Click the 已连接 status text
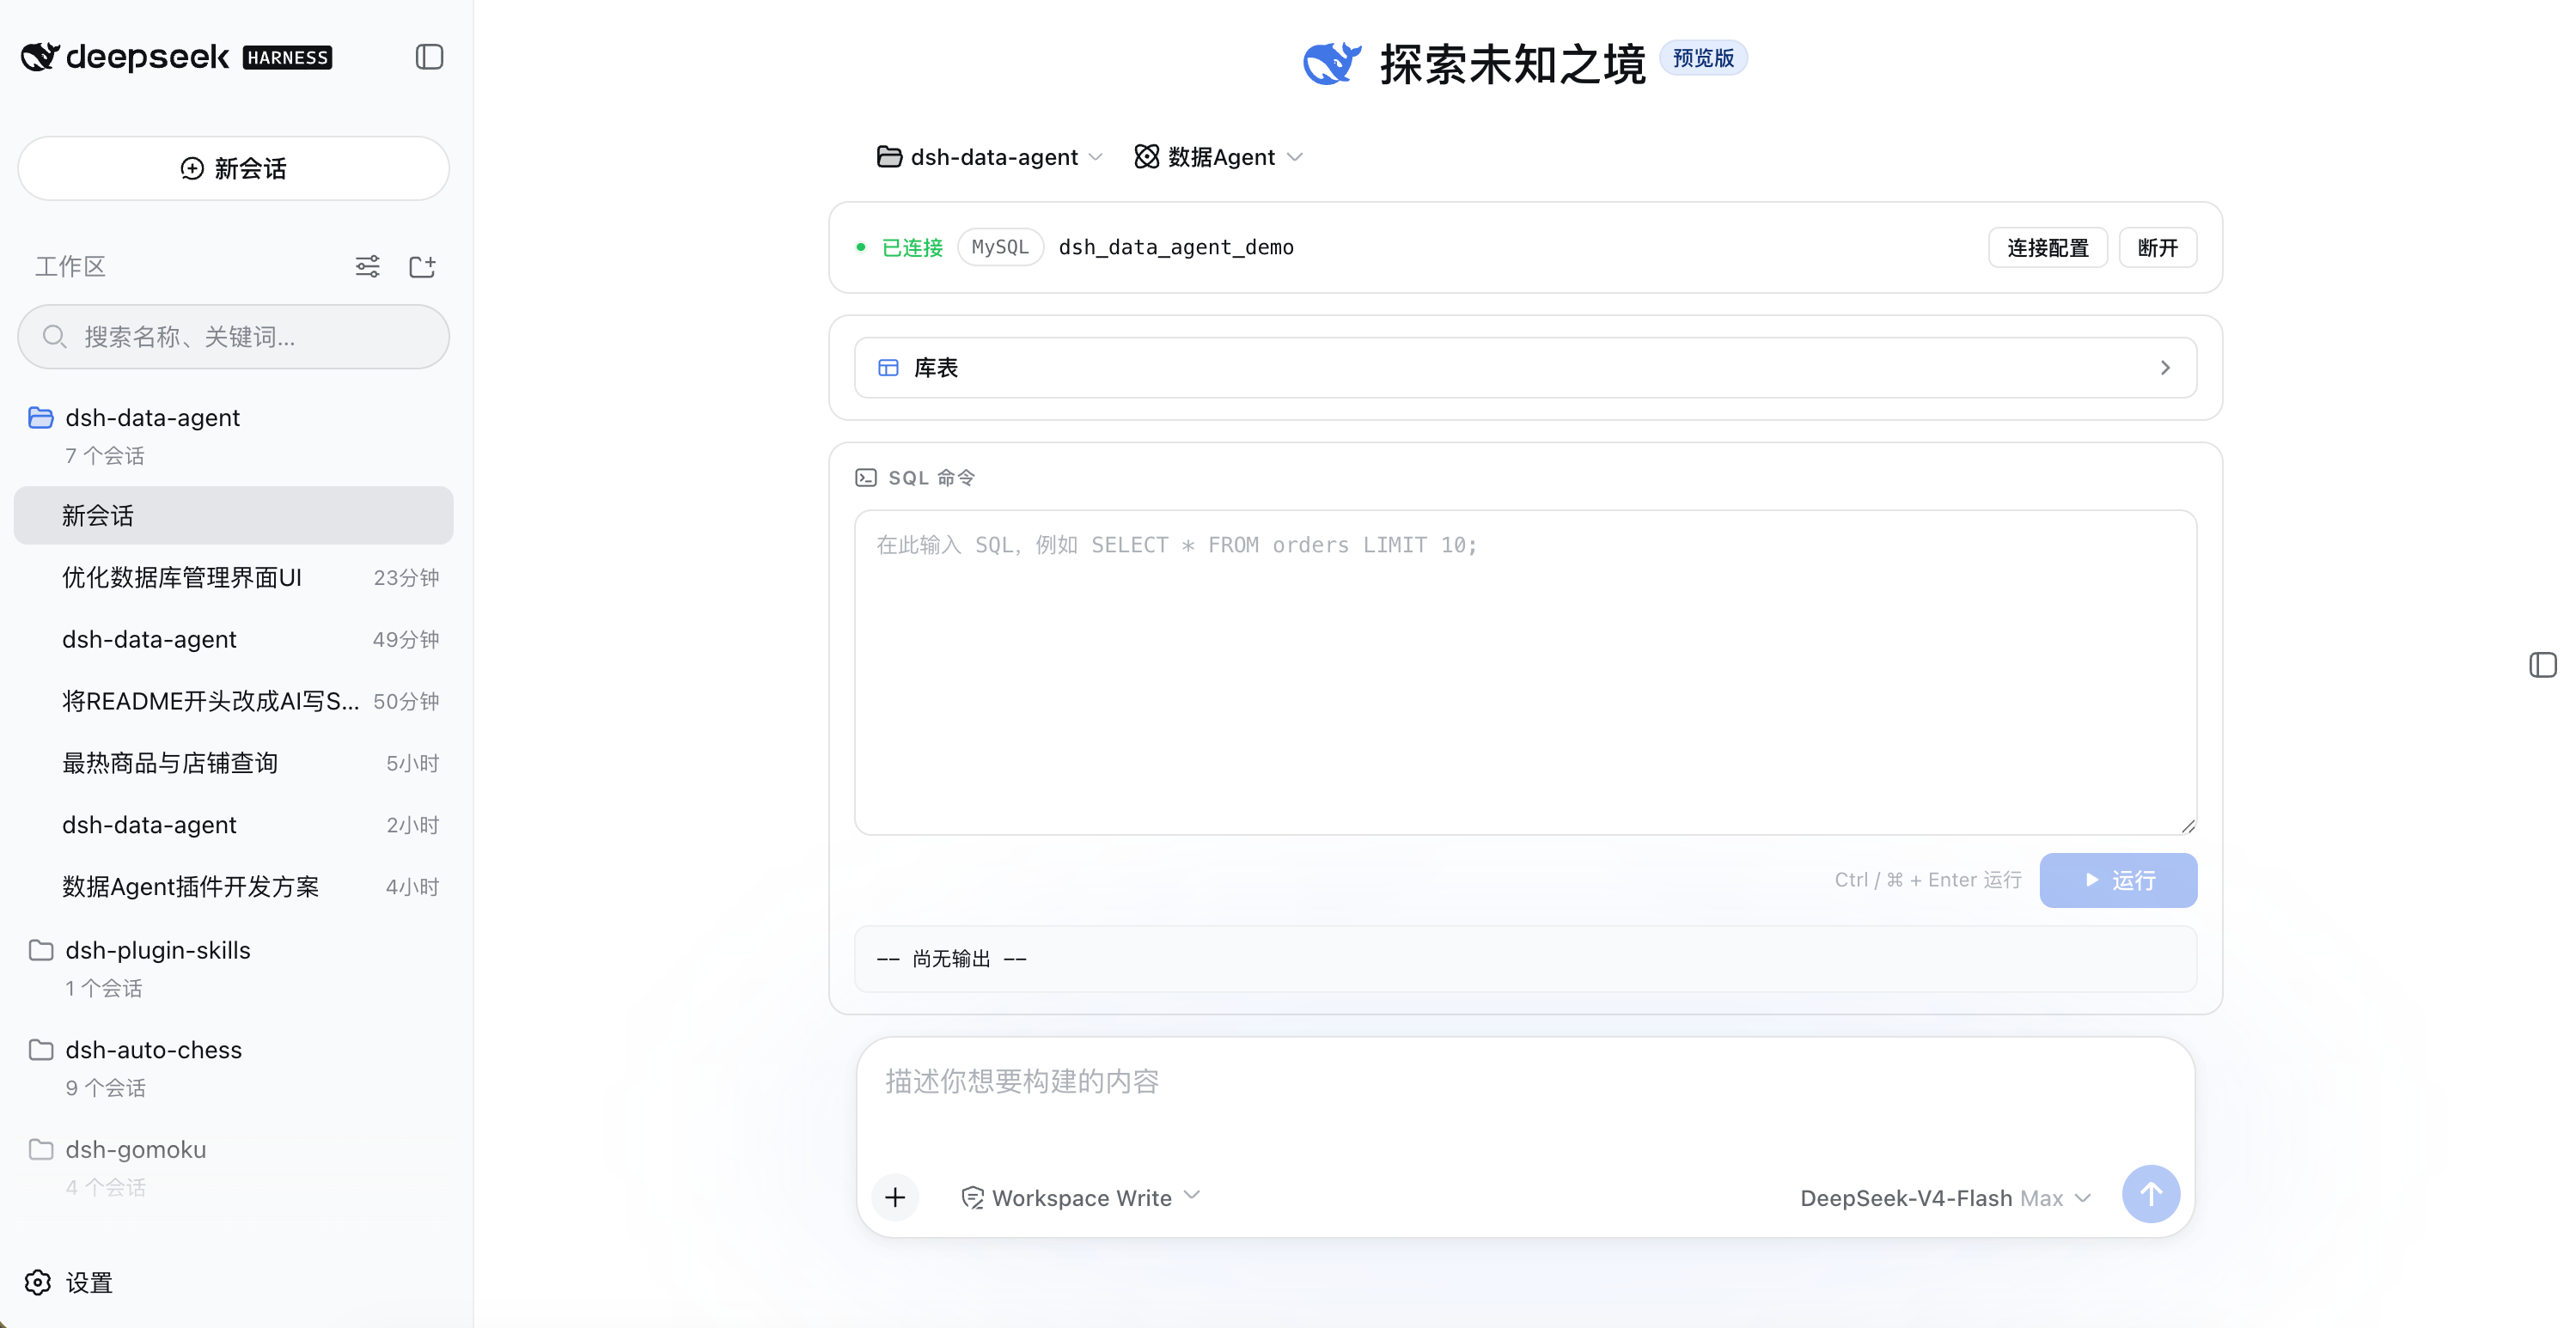The width and height of the screenshot is (2576, 1328). pos(912,247)
